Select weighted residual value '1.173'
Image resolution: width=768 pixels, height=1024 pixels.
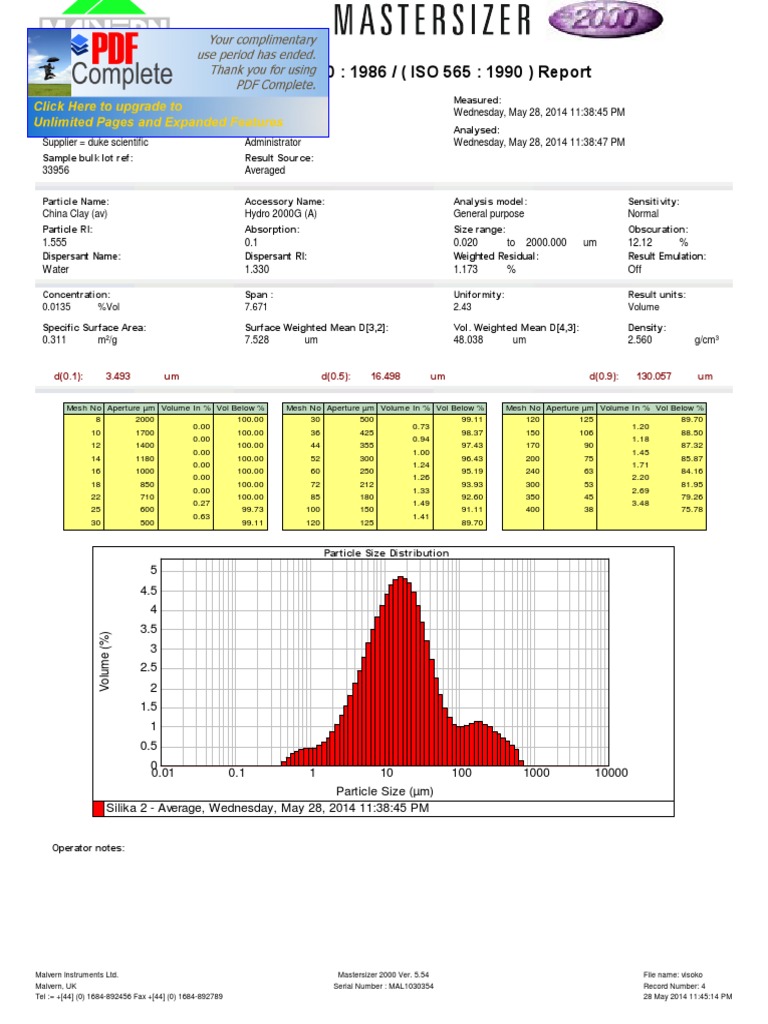[x=466, y=270]
